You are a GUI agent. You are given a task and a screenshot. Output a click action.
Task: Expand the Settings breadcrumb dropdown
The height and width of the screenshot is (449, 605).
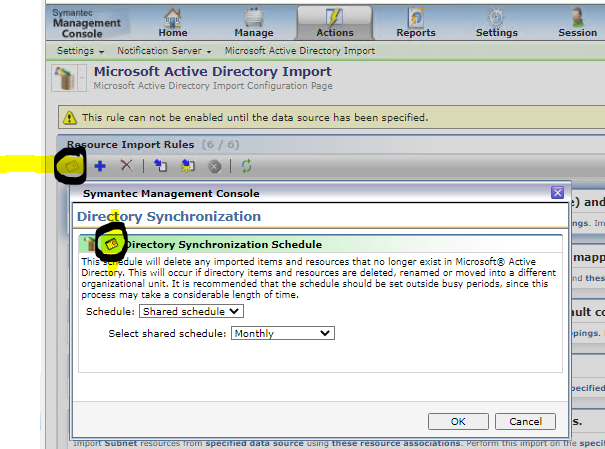(80, 51)
